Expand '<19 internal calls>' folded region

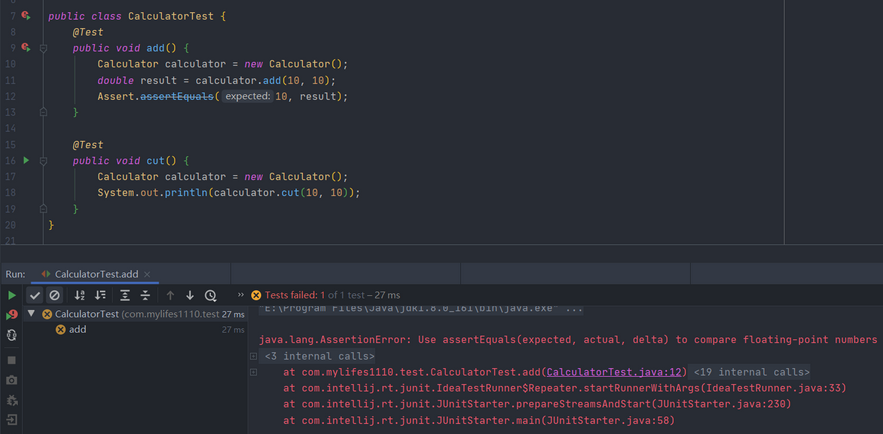click(x=752, y=372)
